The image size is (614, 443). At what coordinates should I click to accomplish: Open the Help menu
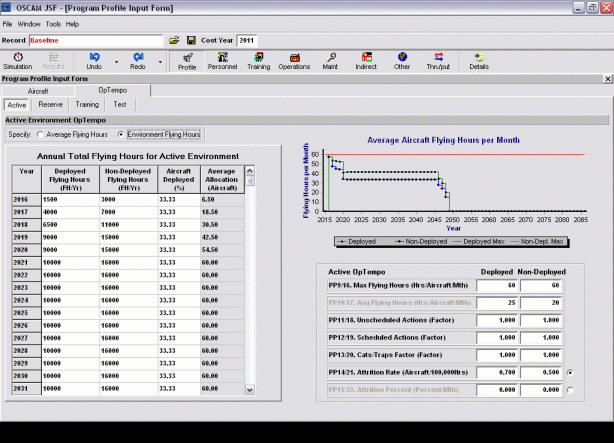(72, 24)
